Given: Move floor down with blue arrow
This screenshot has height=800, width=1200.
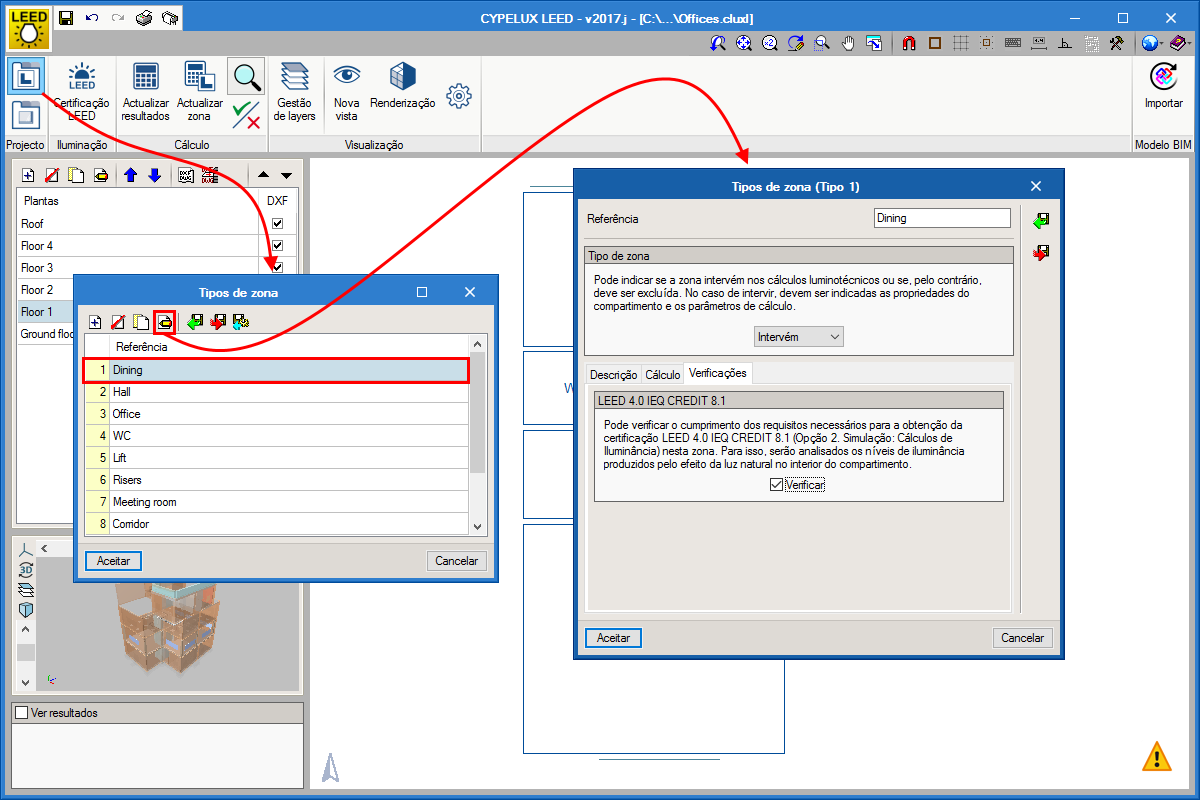Looking at the screenshot, I should click(x=154, y=175).
